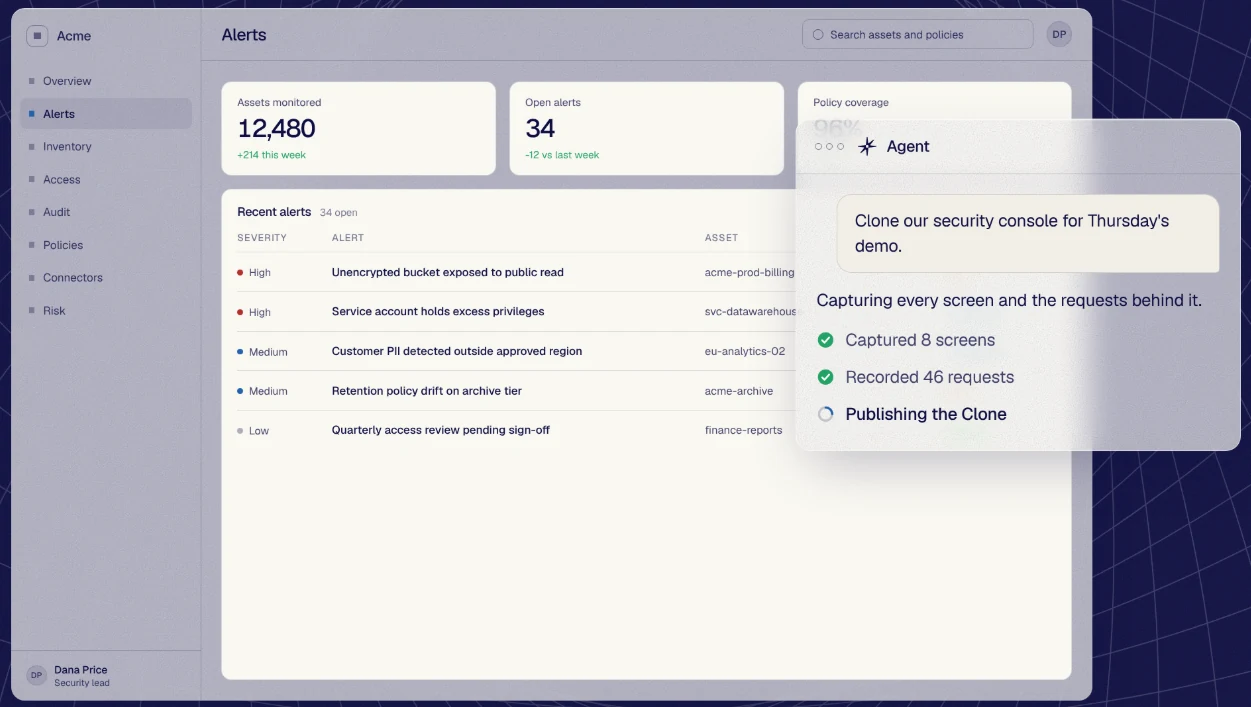Viewport: 1251px width, 707px height.
Task: Click the -12 vs last week text
Action: point(562,155)
